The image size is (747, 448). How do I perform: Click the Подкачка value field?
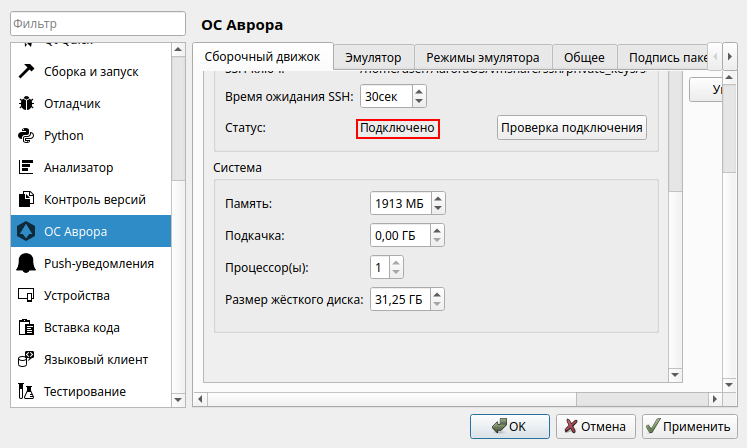(400, 235)
